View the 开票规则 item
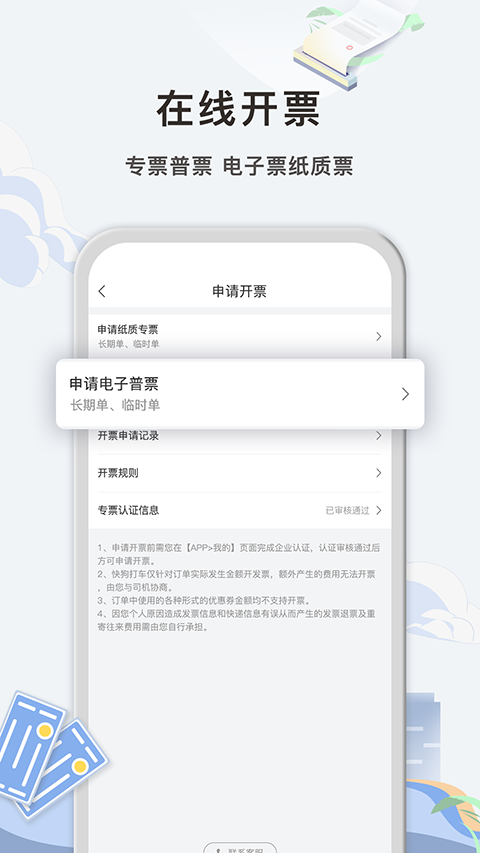This screenshot has width=480, height=853. tap(239, 473)
